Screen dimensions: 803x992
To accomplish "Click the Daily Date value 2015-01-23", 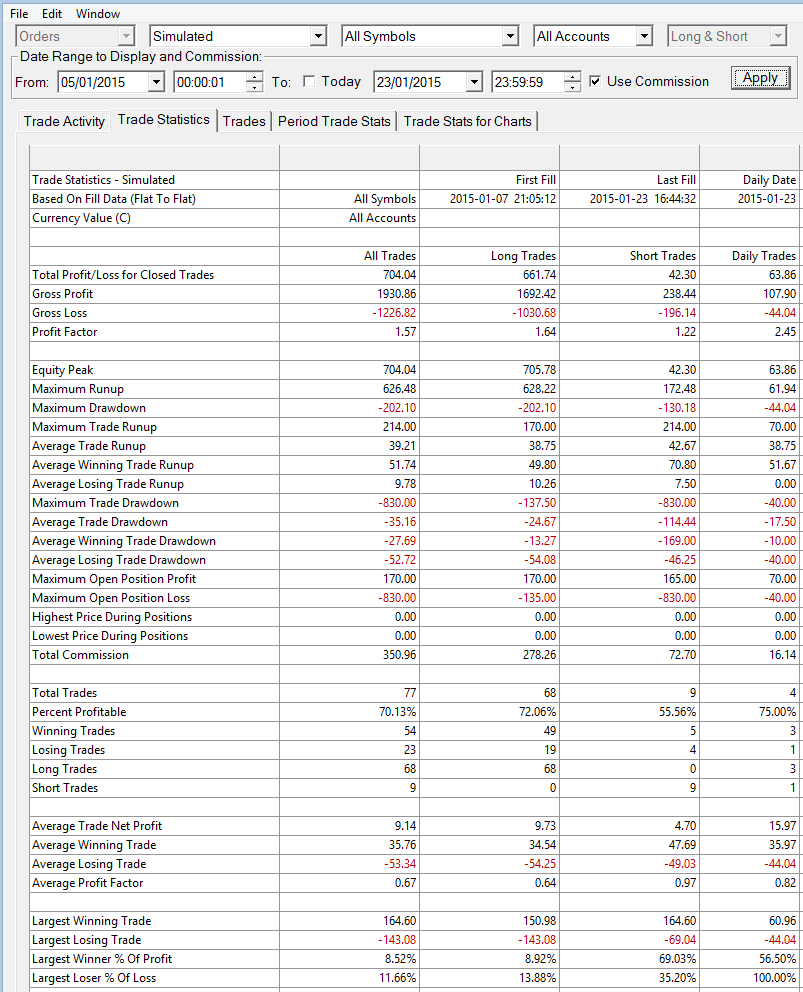I will (x=767, y=199).
